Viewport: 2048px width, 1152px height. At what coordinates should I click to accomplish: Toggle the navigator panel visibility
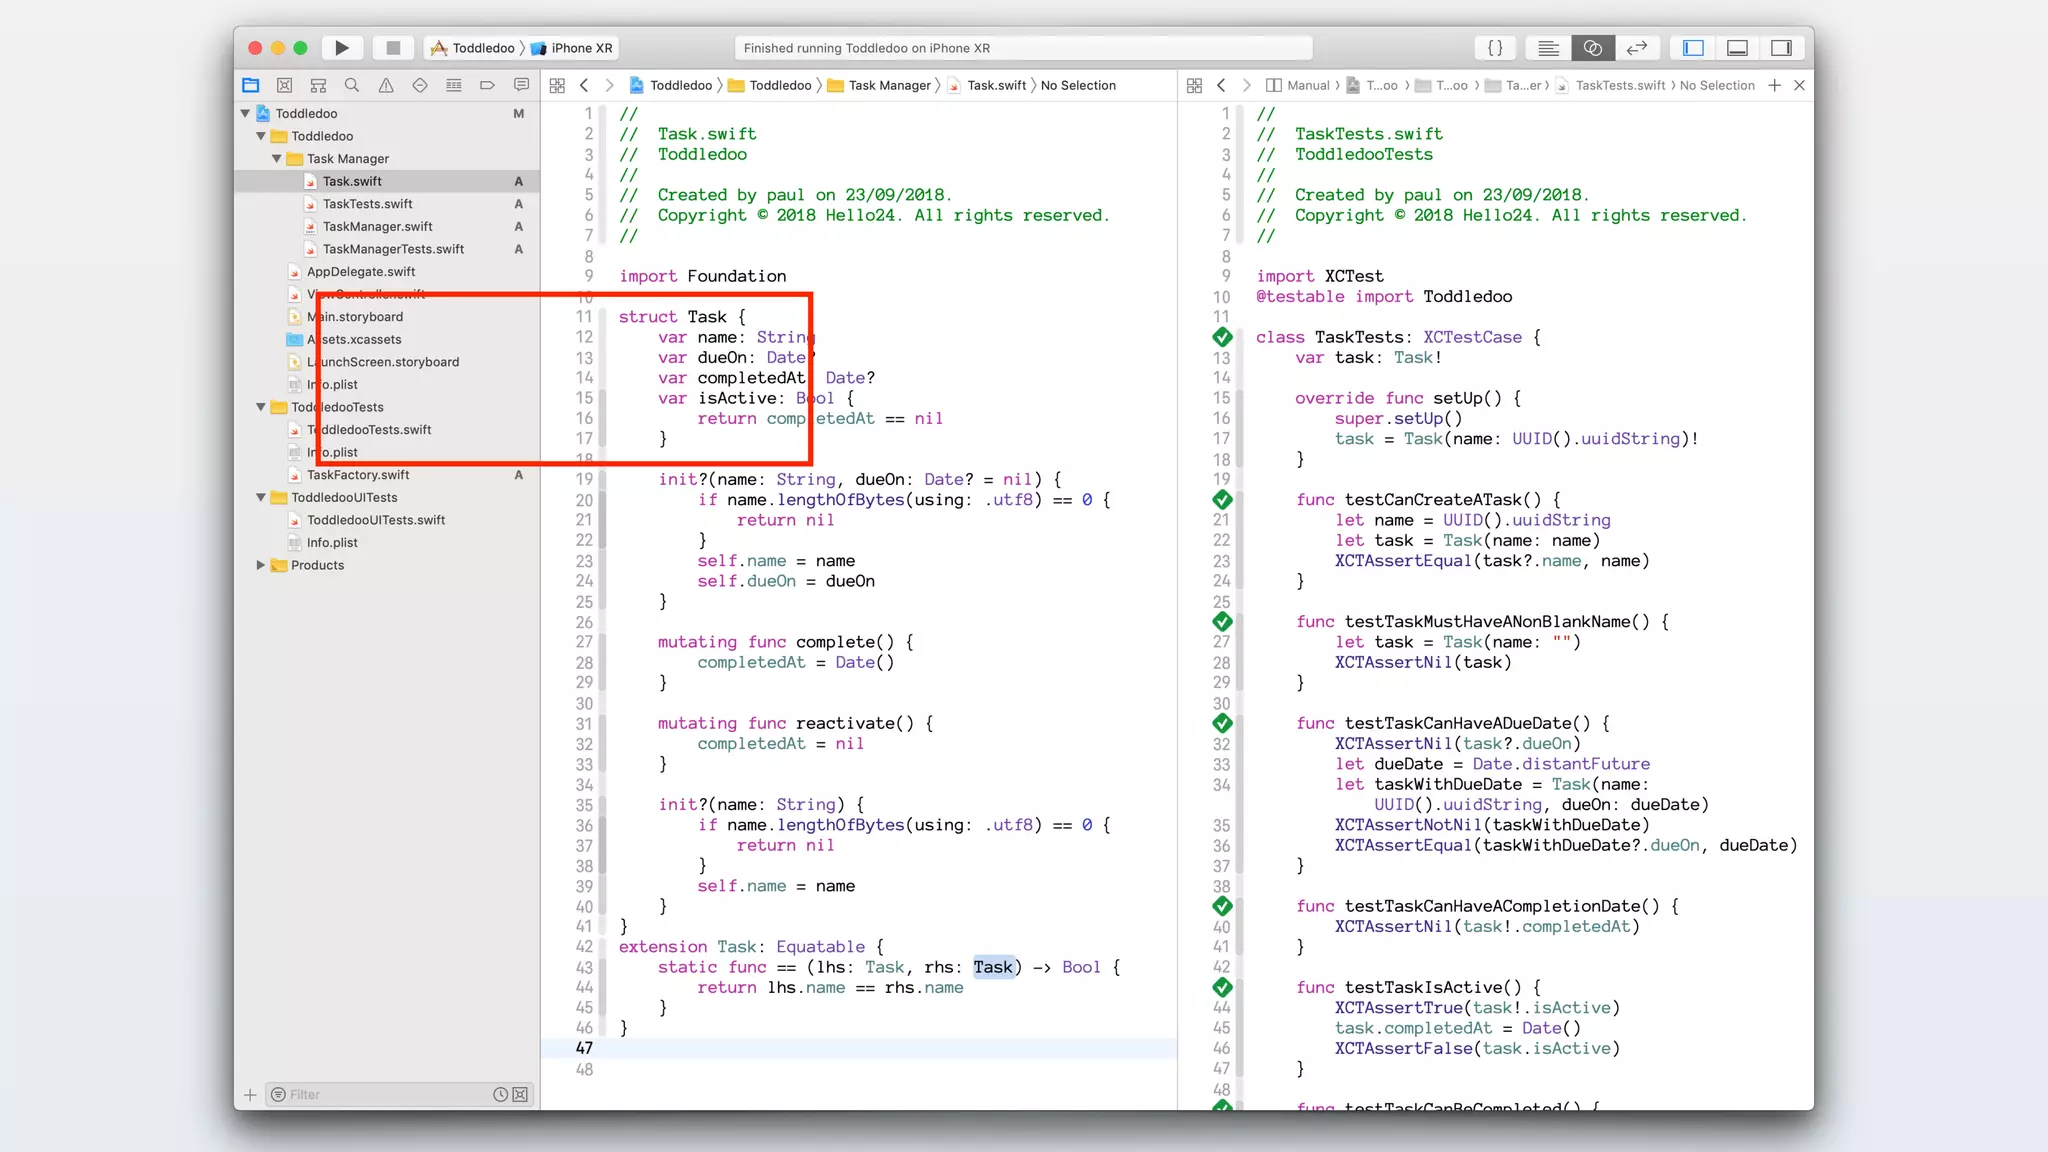point(1693,48)
